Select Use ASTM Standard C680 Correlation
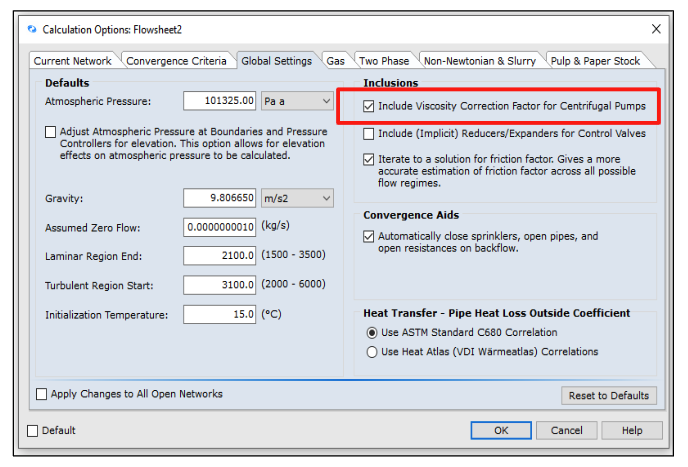This screenshot has width=688, height=467. 372,333
